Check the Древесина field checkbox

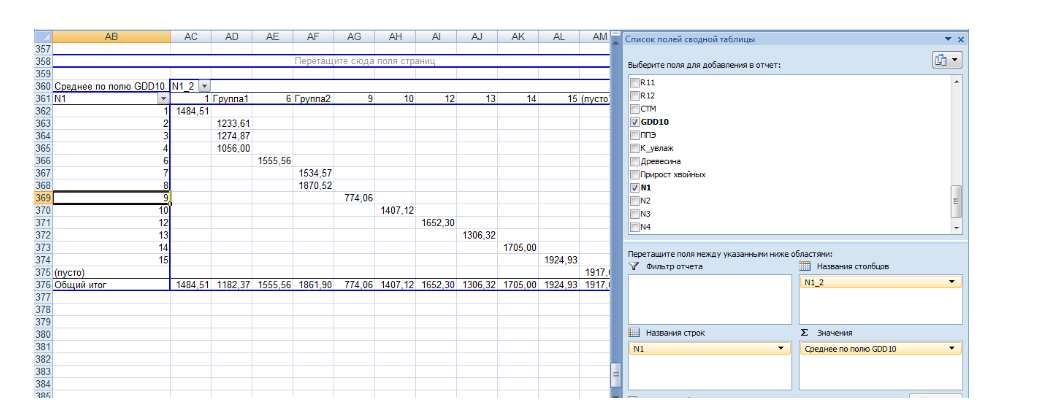click(633, 161)
